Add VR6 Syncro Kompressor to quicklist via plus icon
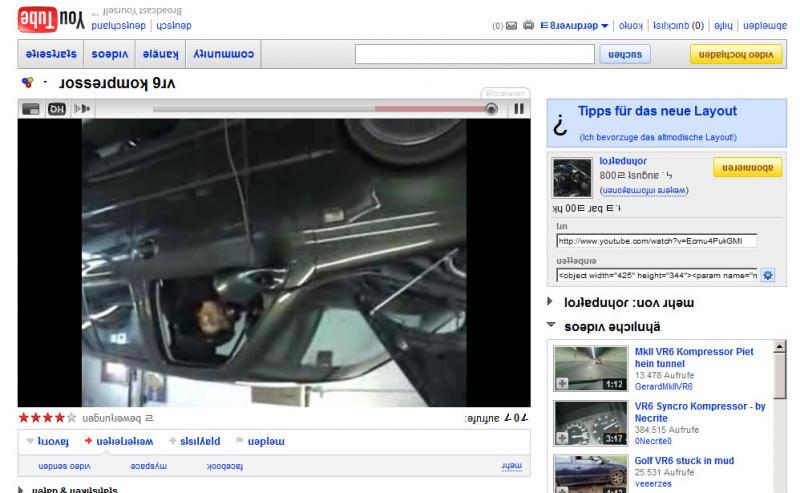 (x=562, y=437)
